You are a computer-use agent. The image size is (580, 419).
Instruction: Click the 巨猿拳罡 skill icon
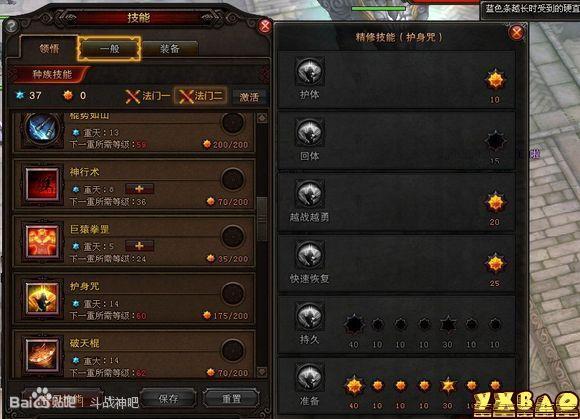point(42,241)
